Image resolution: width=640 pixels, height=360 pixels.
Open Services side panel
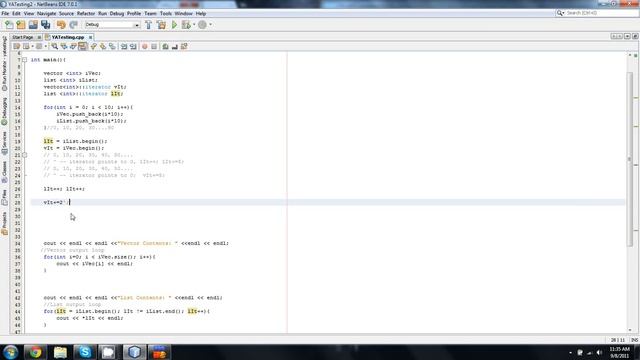click(4, 143)
